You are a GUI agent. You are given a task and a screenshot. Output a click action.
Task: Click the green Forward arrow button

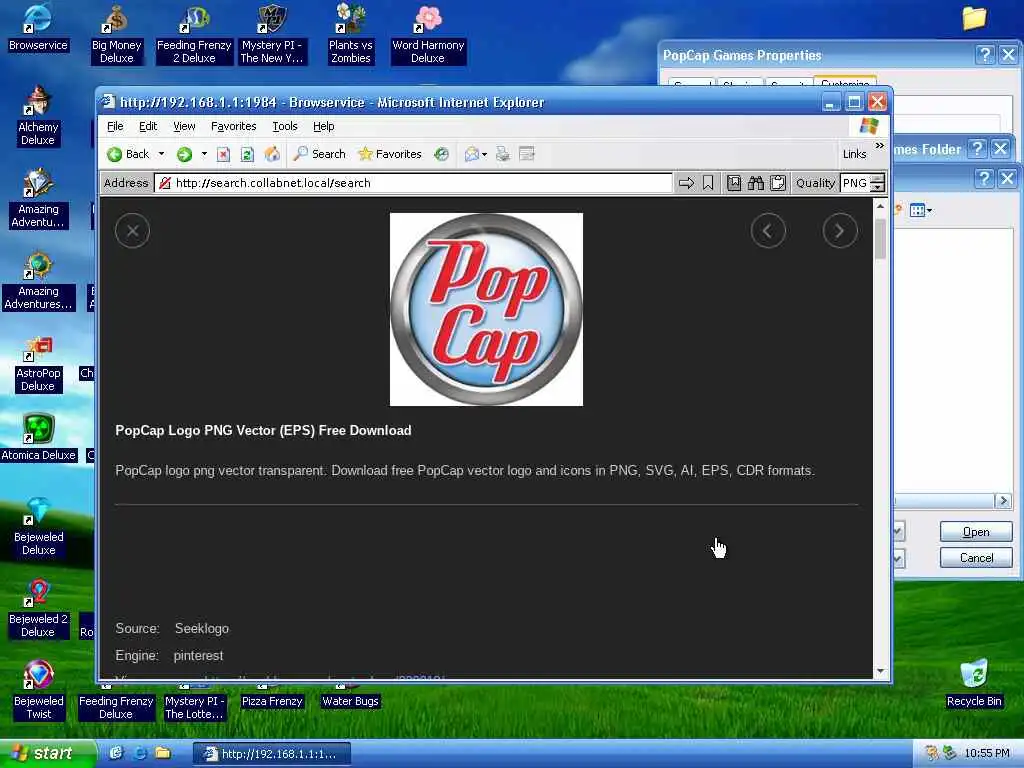pos(184,154)
